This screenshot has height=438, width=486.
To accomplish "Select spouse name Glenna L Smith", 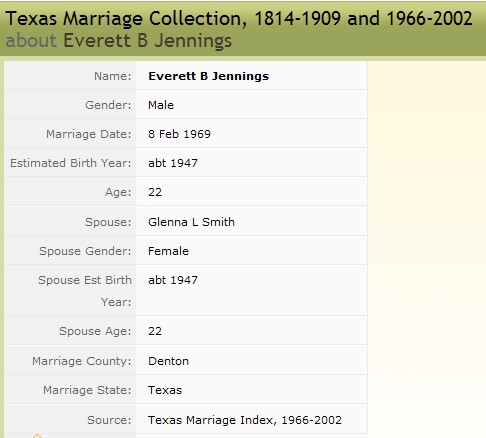I will tap(191, 222).
